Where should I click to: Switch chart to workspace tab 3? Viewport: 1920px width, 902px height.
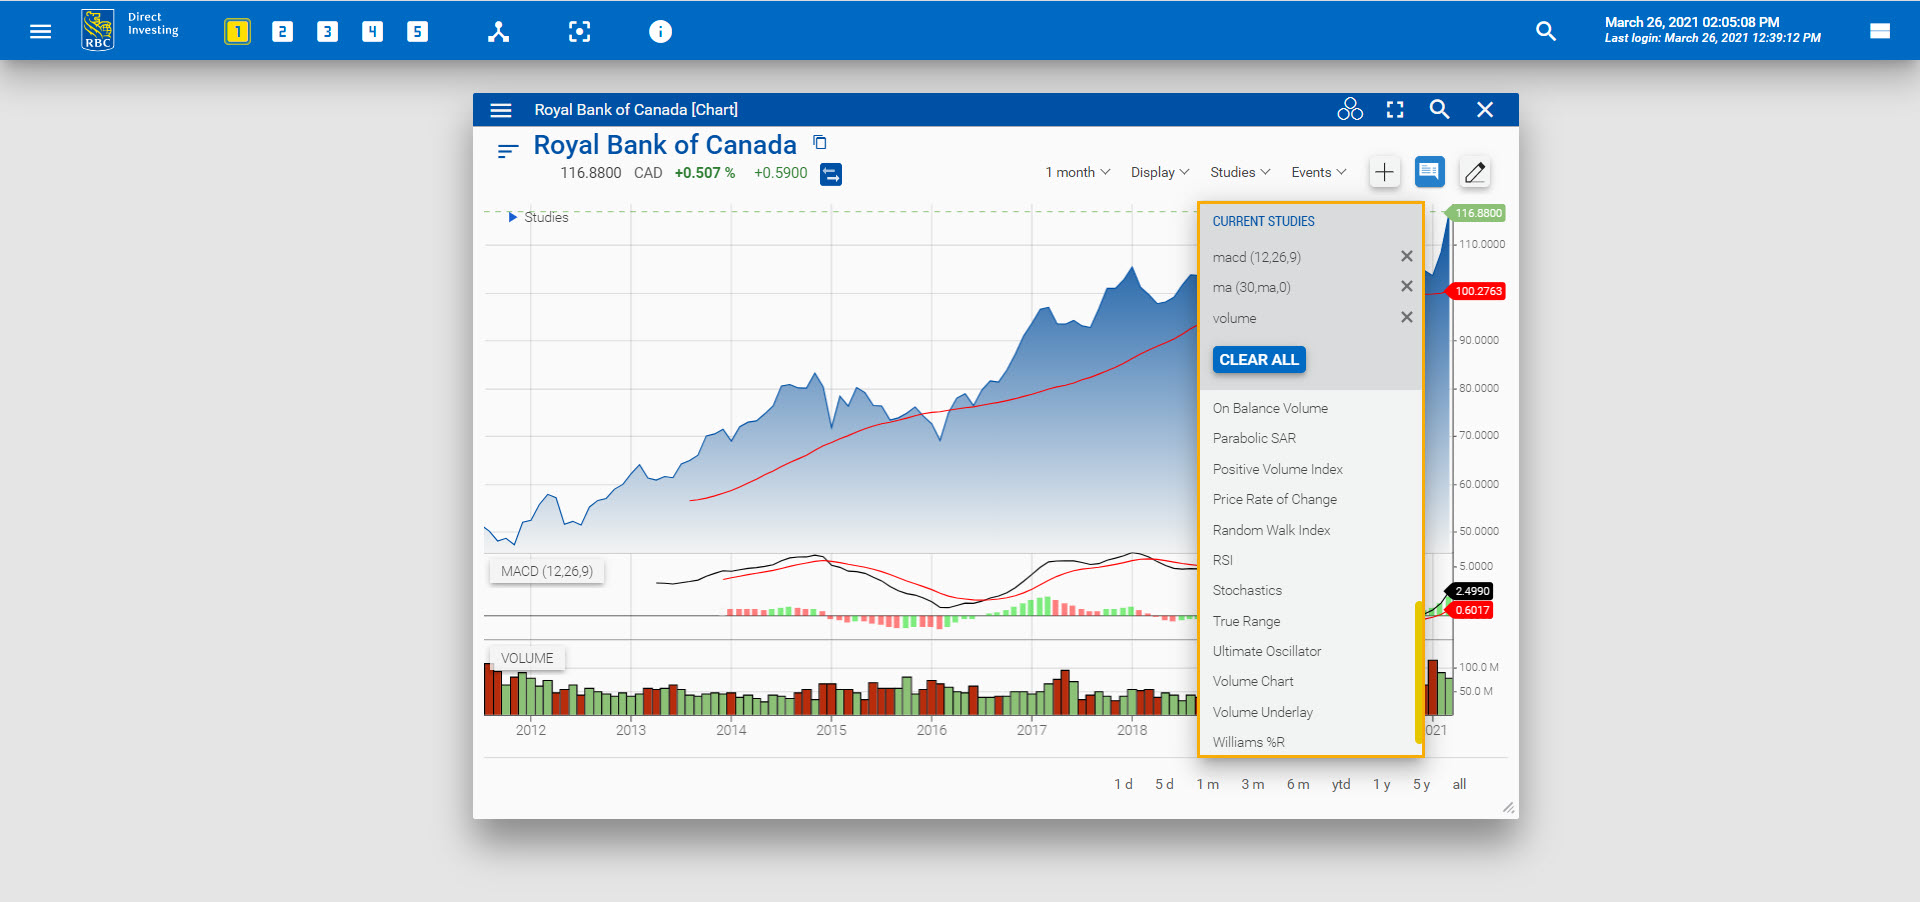[327, 31]
